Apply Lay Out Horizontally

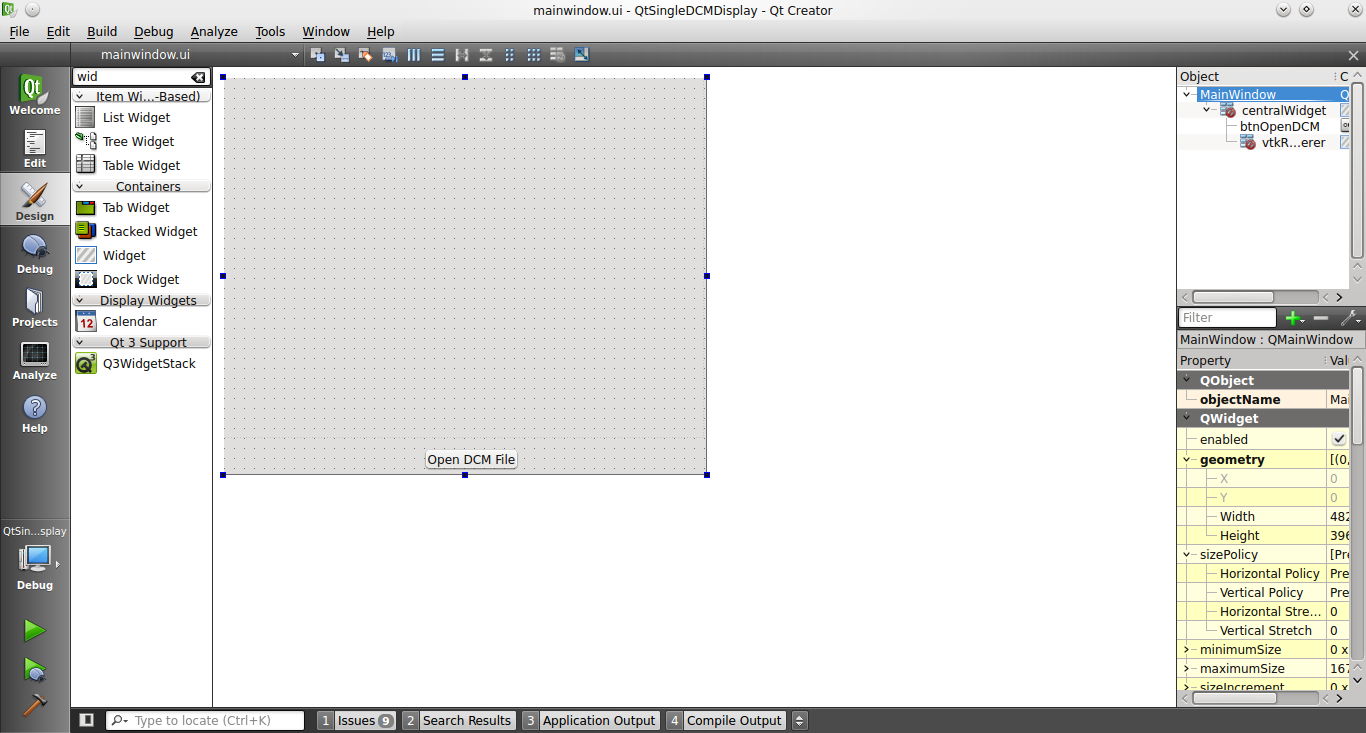tap(413, 55)
